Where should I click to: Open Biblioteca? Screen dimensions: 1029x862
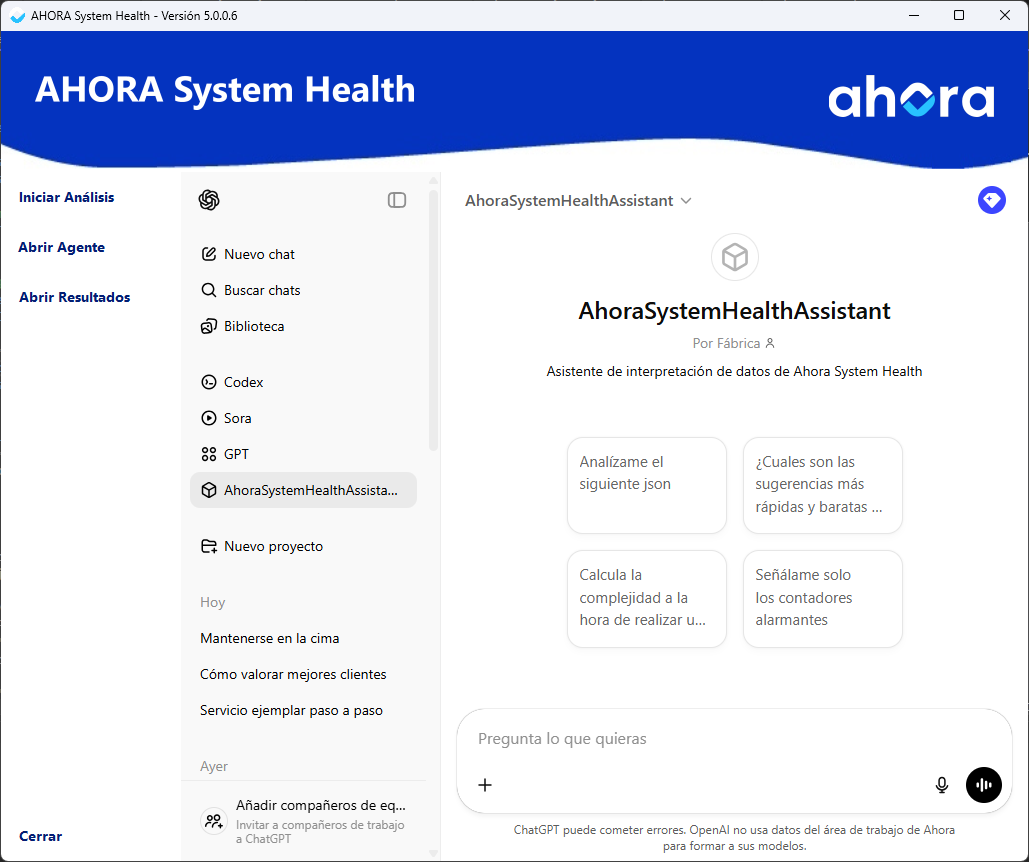tap(303, 326)
